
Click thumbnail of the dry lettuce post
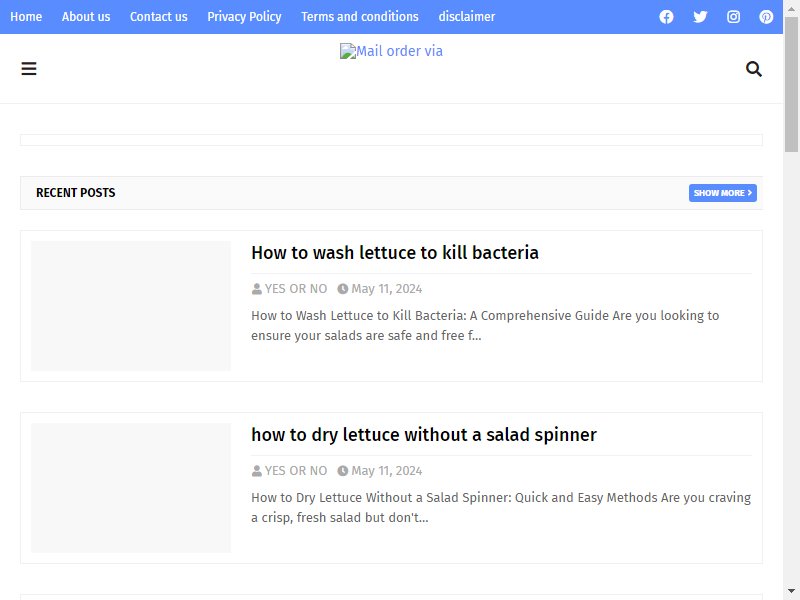(x=131, y=488)
